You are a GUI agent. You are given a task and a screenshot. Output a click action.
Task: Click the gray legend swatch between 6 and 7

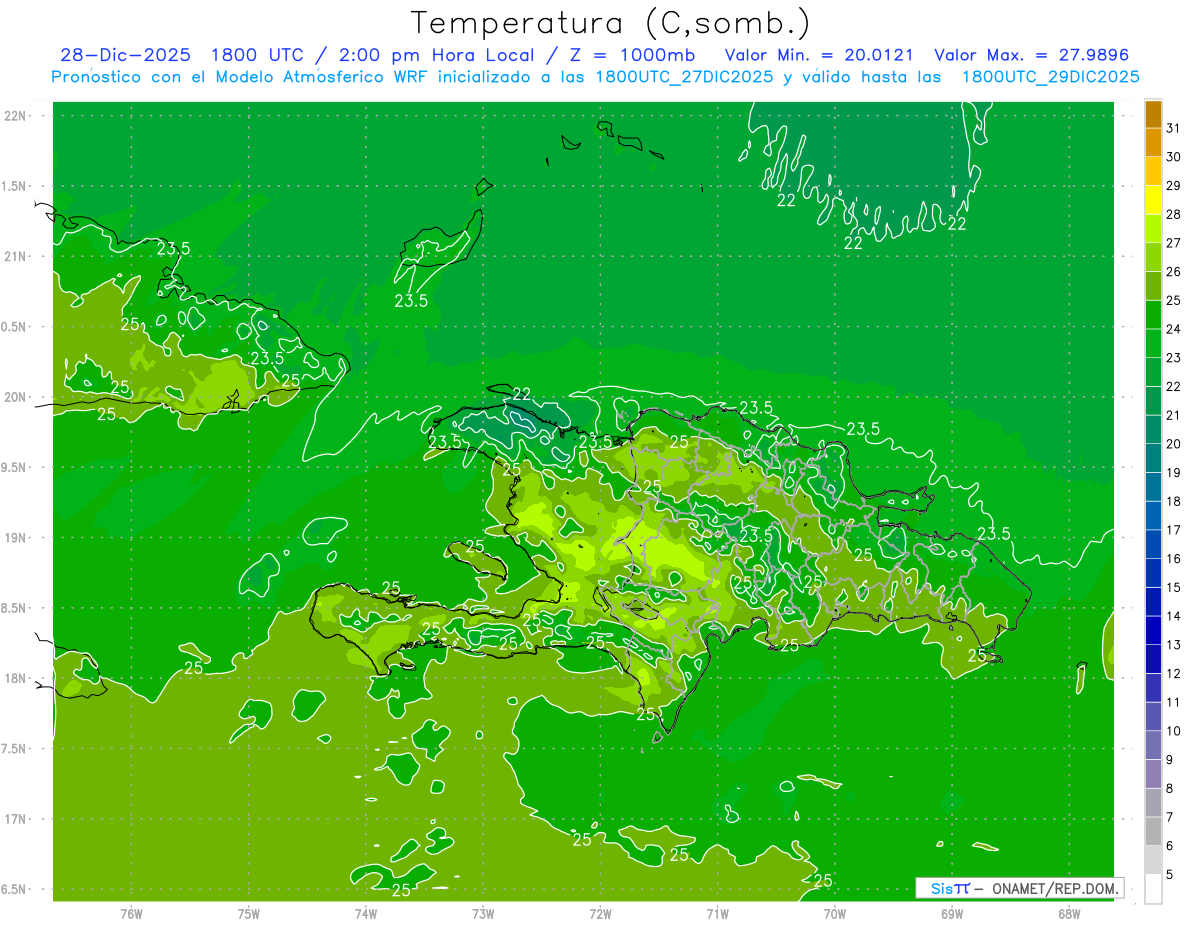click(1153, 831)
